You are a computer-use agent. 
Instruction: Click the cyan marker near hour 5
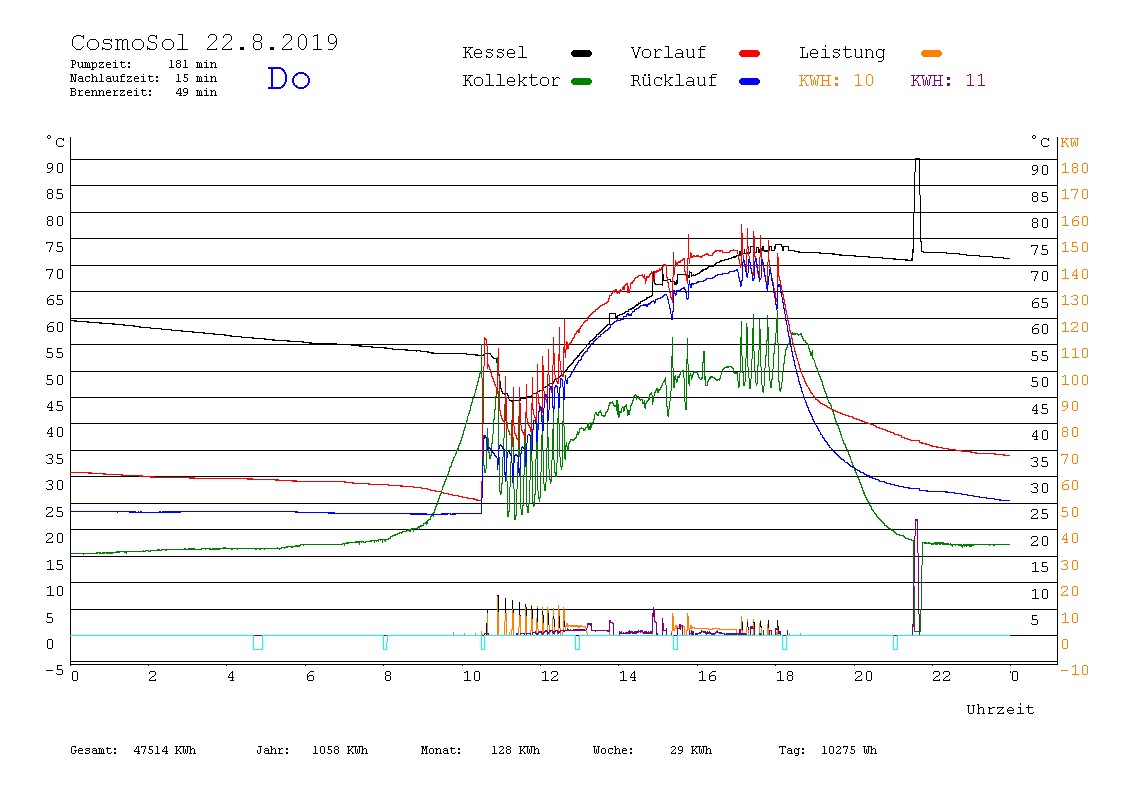click(x=258, y=642)
